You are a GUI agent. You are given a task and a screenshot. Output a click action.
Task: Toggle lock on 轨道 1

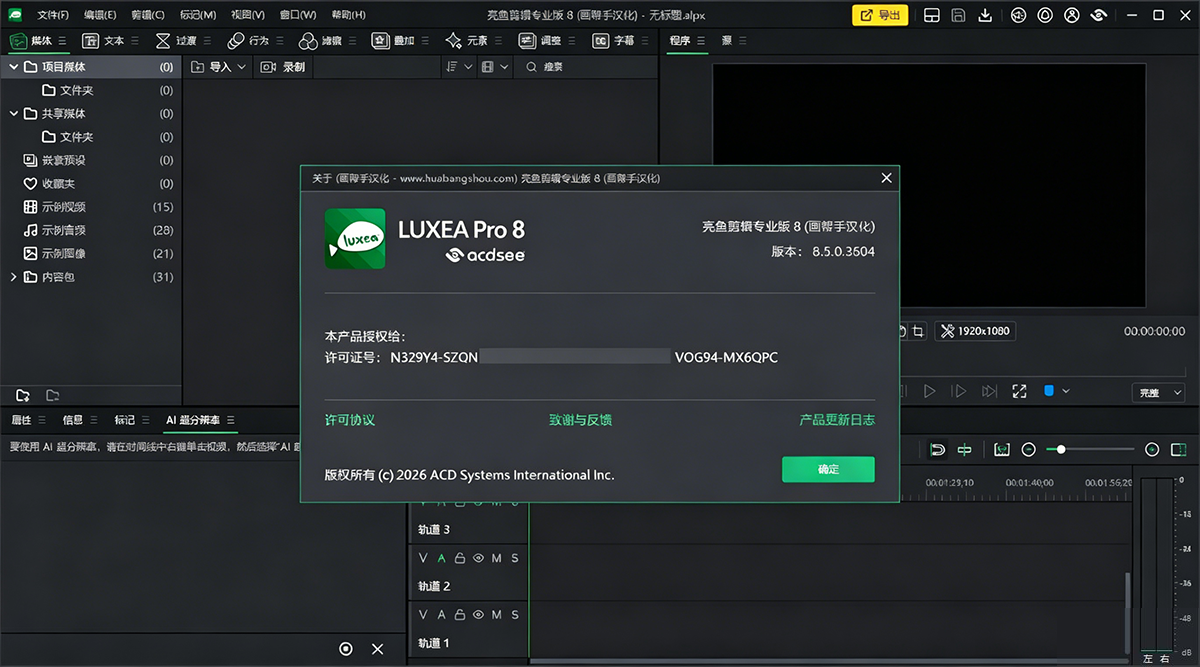tap(460, 614)
